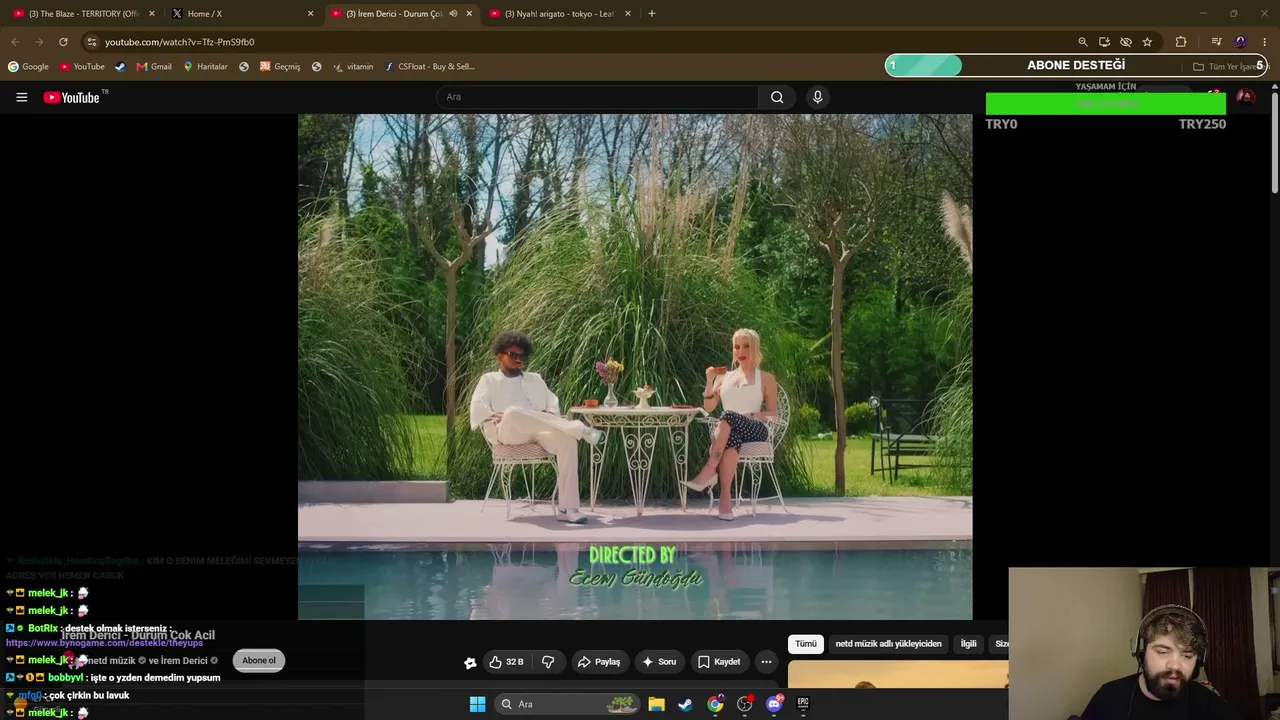The image size is (1280, 720).
Task: Close The Blaze - TERRITORY tab
Action: 152,14
